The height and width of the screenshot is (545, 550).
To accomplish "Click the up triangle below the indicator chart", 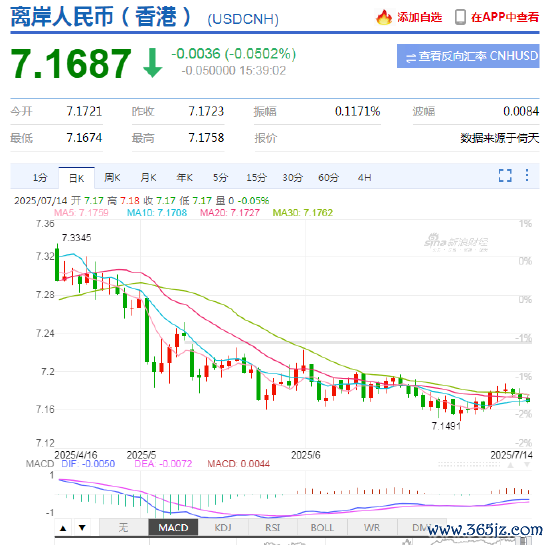I will pyautogui.click(x=63, y=528).
